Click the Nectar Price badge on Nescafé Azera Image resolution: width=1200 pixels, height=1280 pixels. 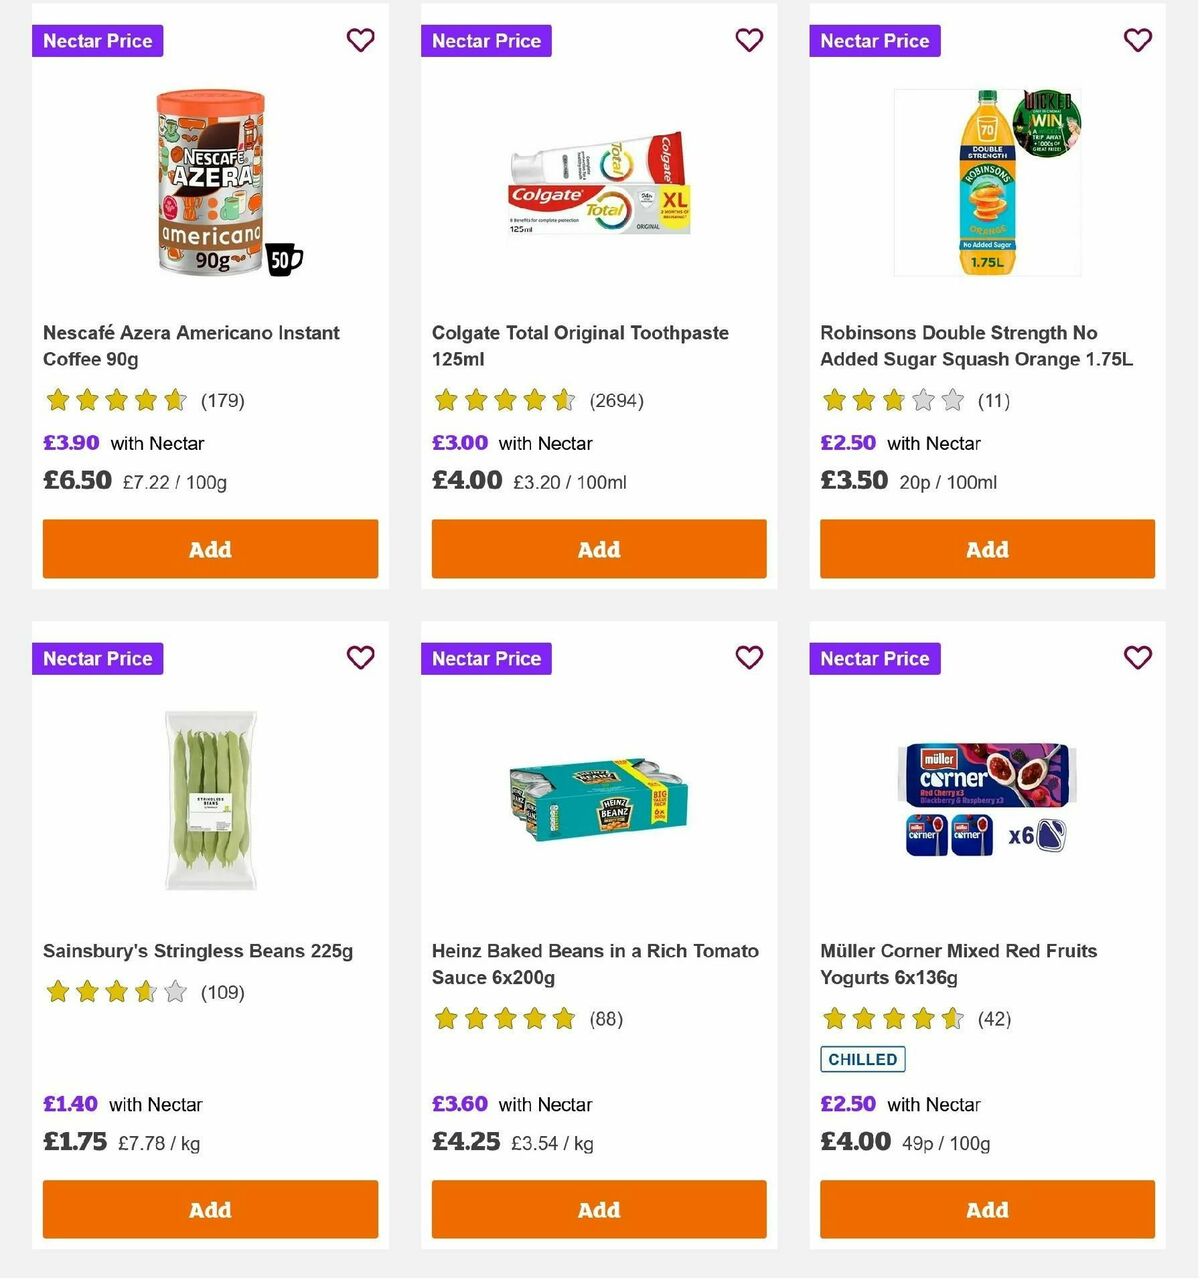click(97, 41)
